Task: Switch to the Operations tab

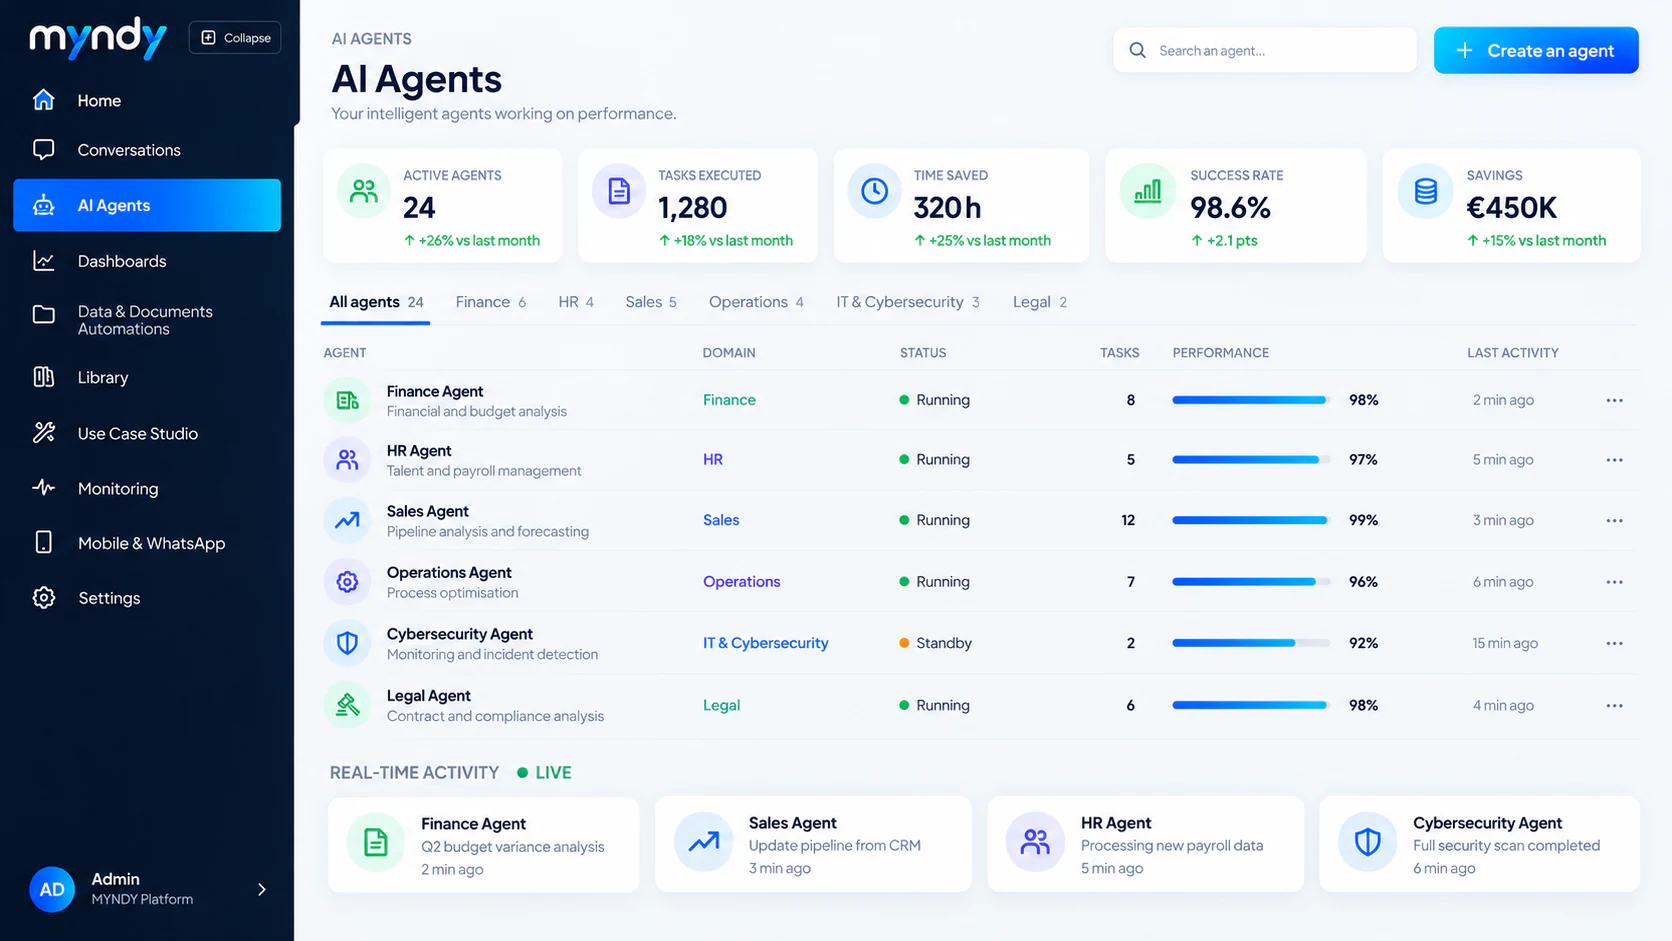Action: point(756,302)
